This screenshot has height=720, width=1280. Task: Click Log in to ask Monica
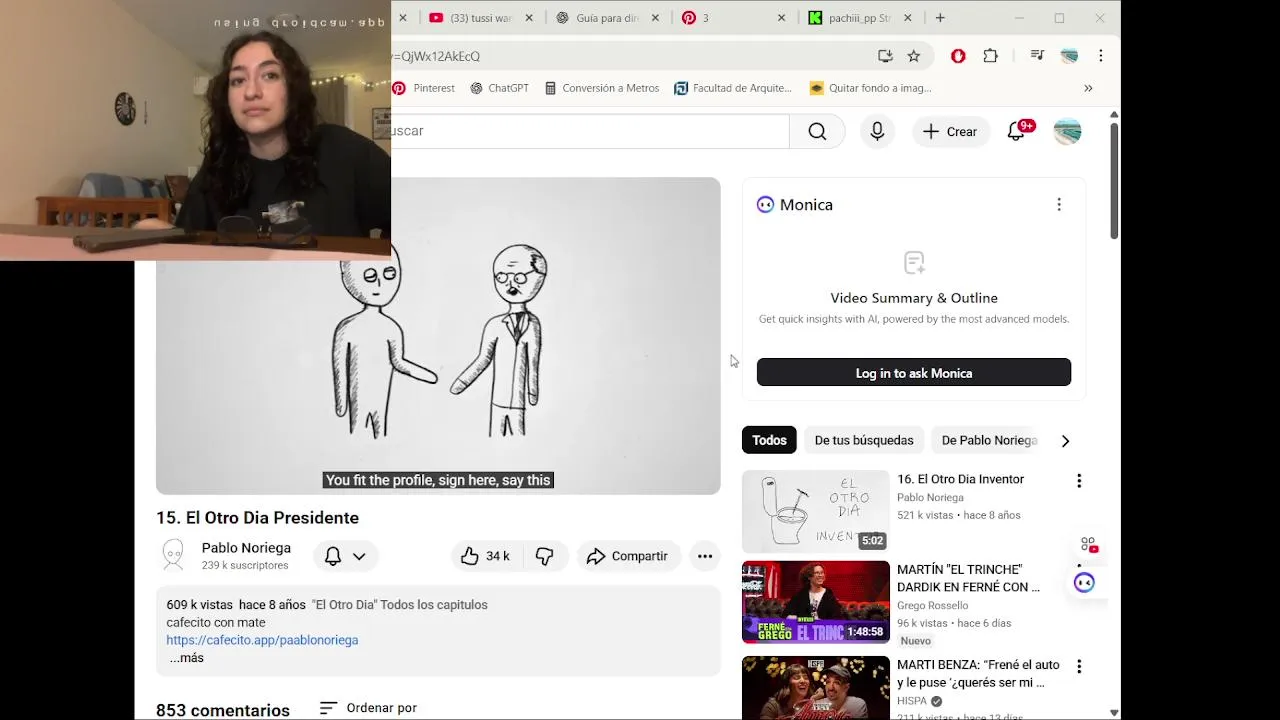(x=914, y=373)
